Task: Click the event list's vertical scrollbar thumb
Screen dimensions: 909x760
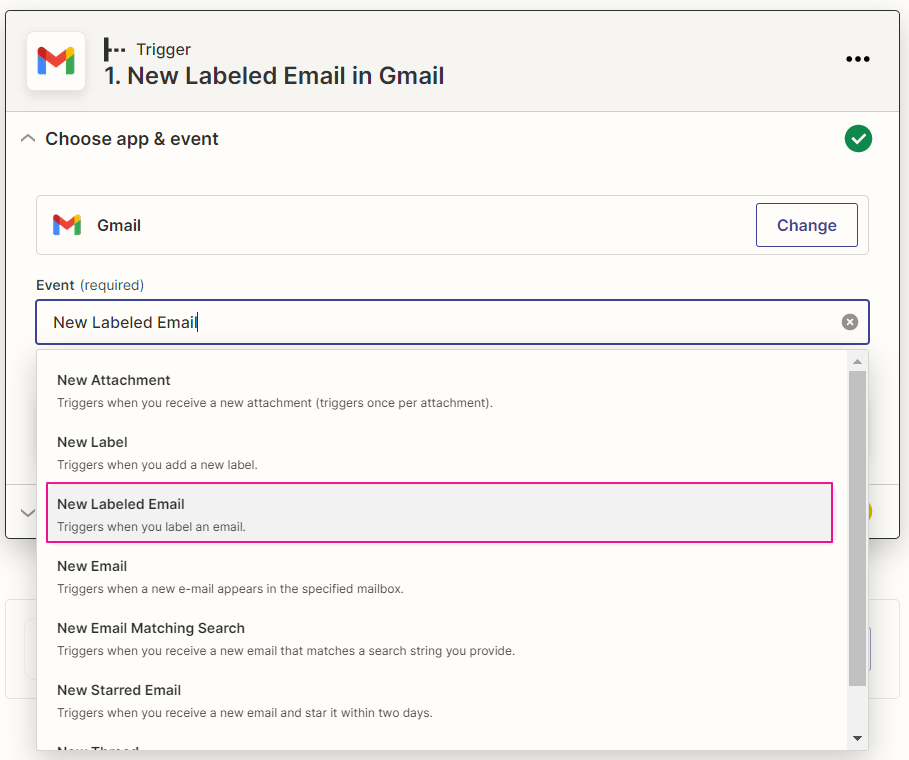Action: coord(857,528)
